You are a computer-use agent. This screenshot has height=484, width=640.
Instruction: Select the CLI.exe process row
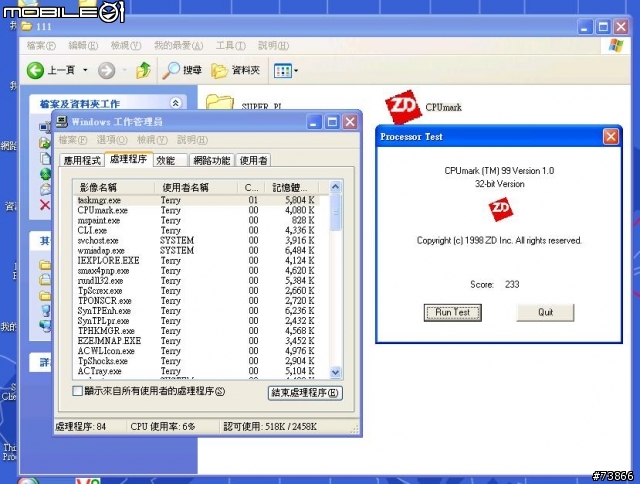tap(196, 231)
